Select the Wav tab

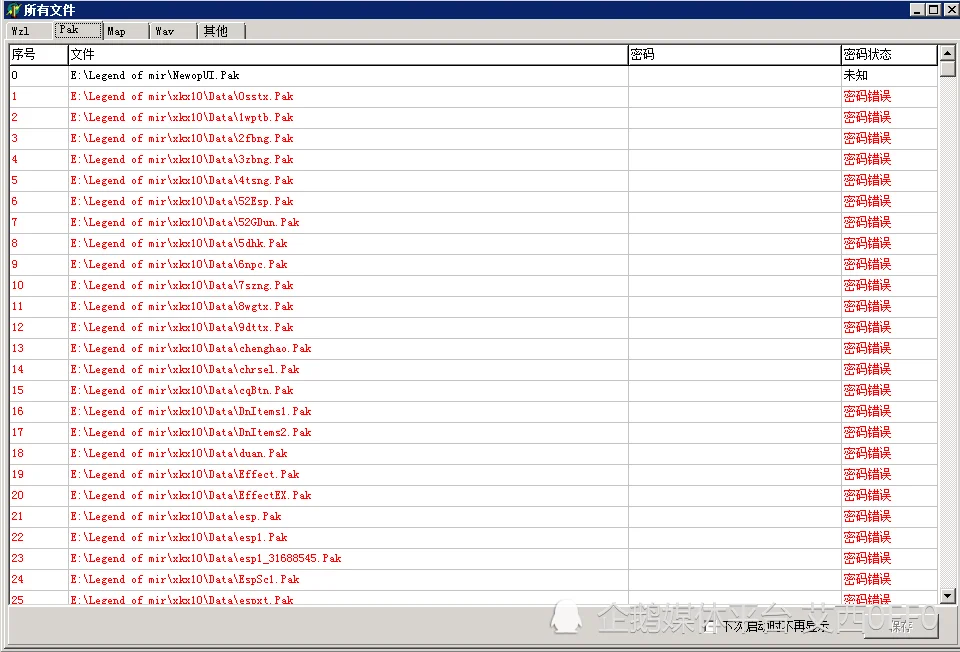point(170,31)
